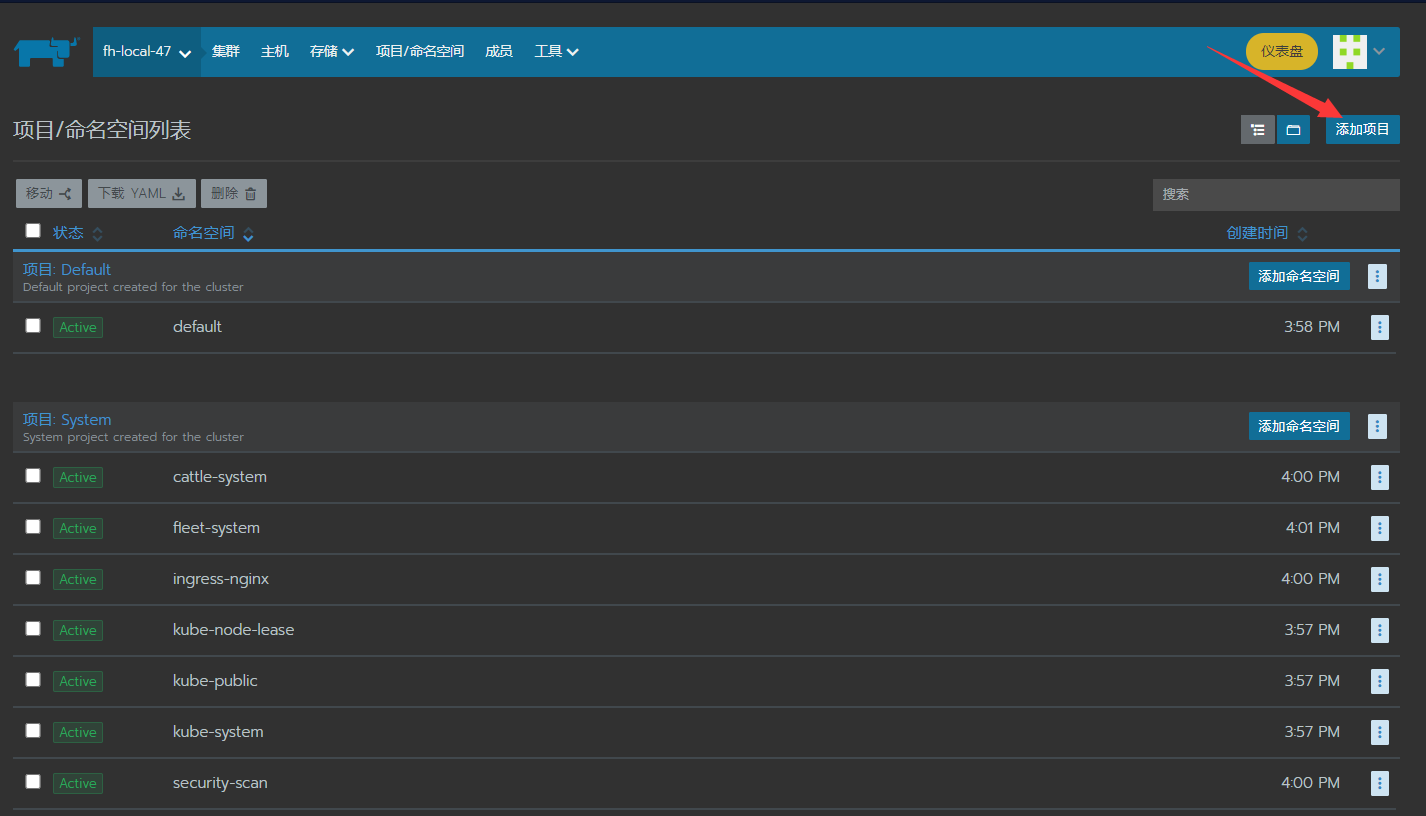Click the 创建时间 column header
This screenshot has width=1426, height=816.
coord(1257,233)
